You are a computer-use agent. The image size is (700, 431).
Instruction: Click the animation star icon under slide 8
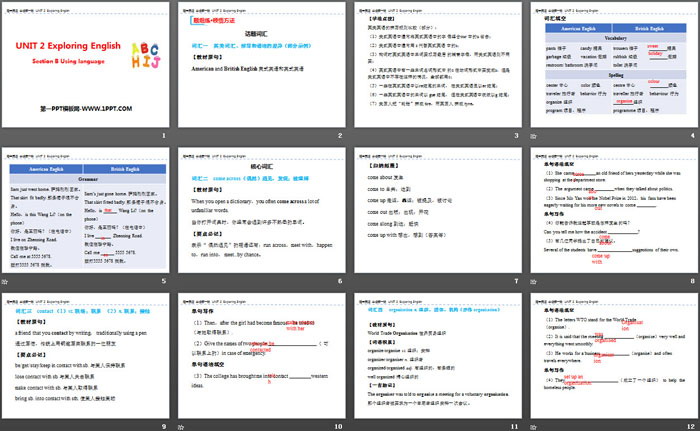click(x=533, y=282)
